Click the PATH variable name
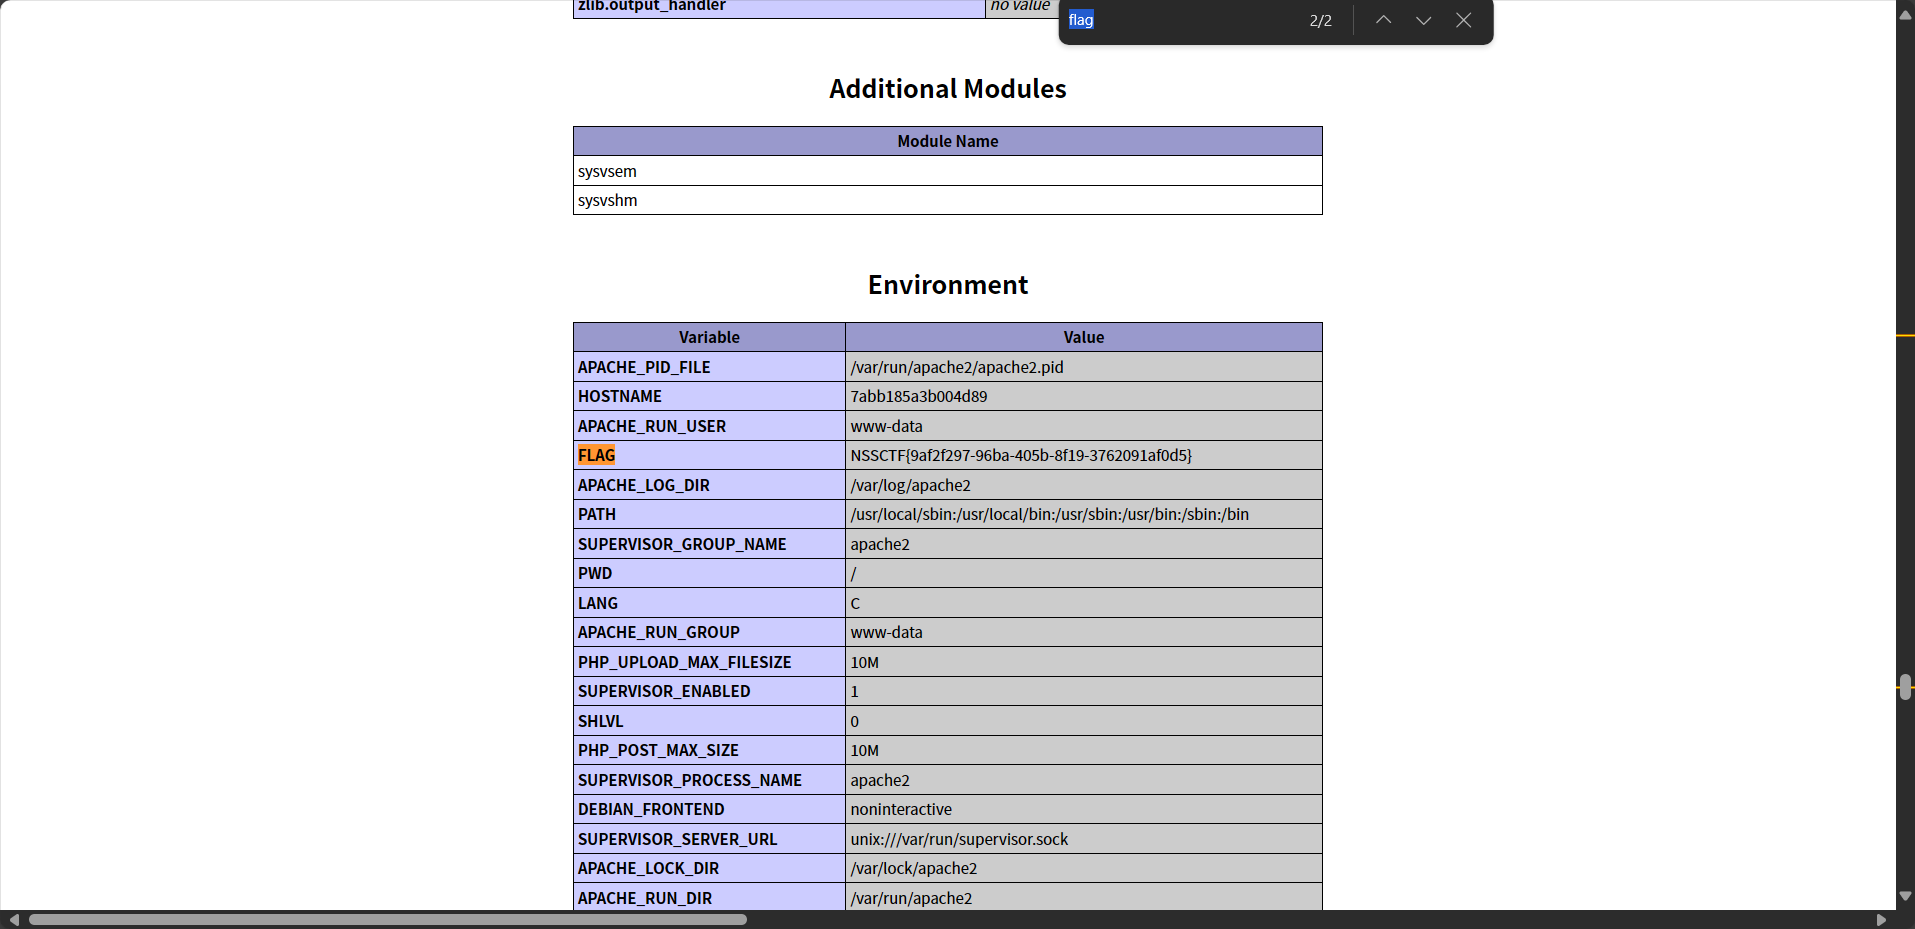The height and width of the screenshot is (929, 1915). point(597,514)
